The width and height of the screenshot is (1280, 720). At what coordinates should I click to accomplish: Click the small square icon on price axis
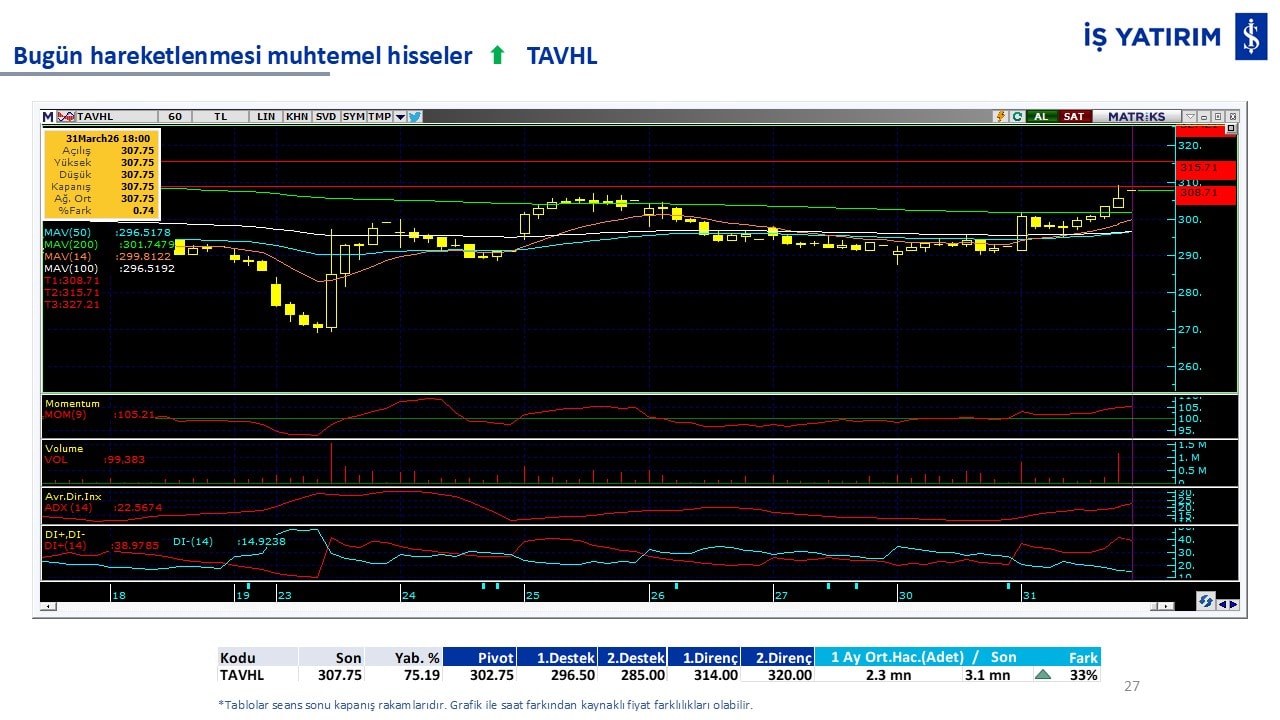1230,129
